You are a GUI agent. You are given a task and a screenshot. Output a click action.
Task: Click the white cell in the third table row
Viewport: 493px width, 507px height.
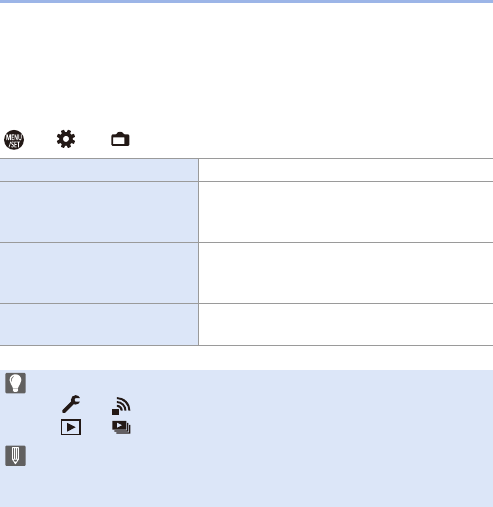click(x=346, y=273)
